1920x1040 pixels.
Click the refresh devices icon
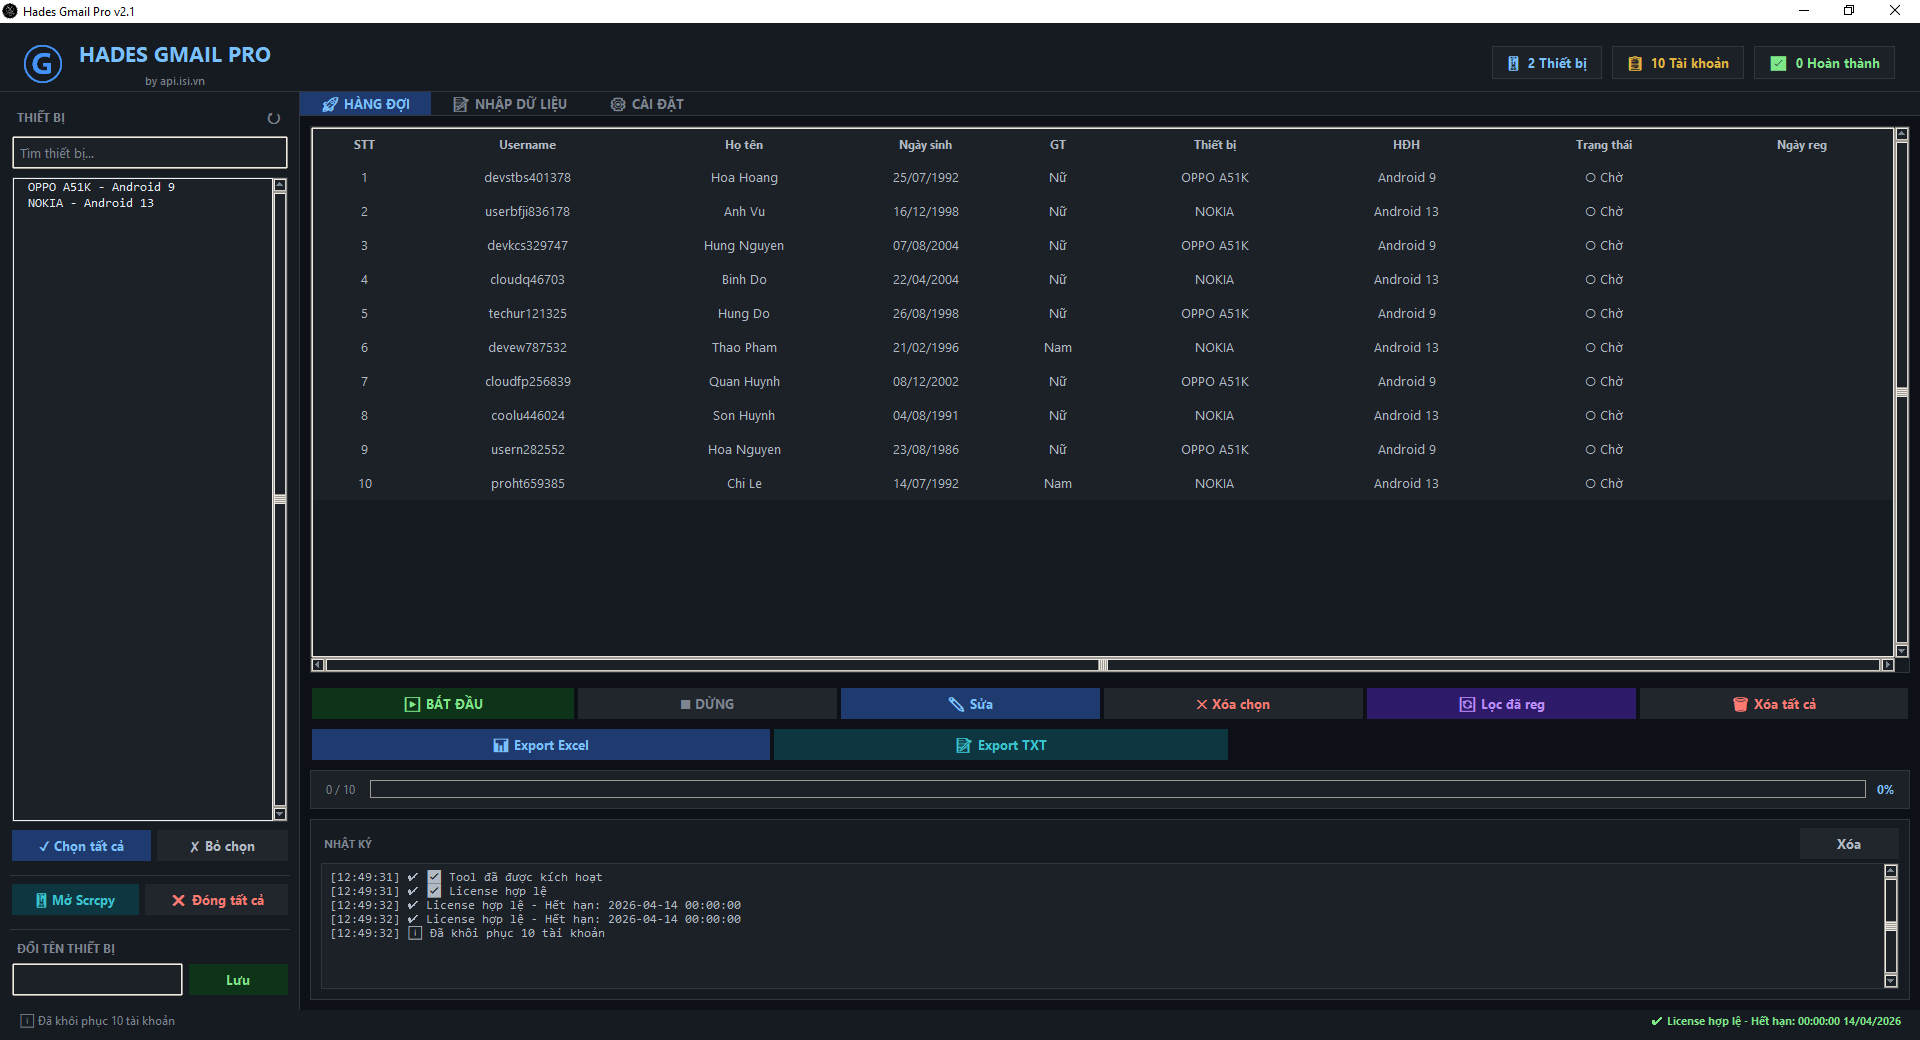pyautogui.click(x=273, y=118)
